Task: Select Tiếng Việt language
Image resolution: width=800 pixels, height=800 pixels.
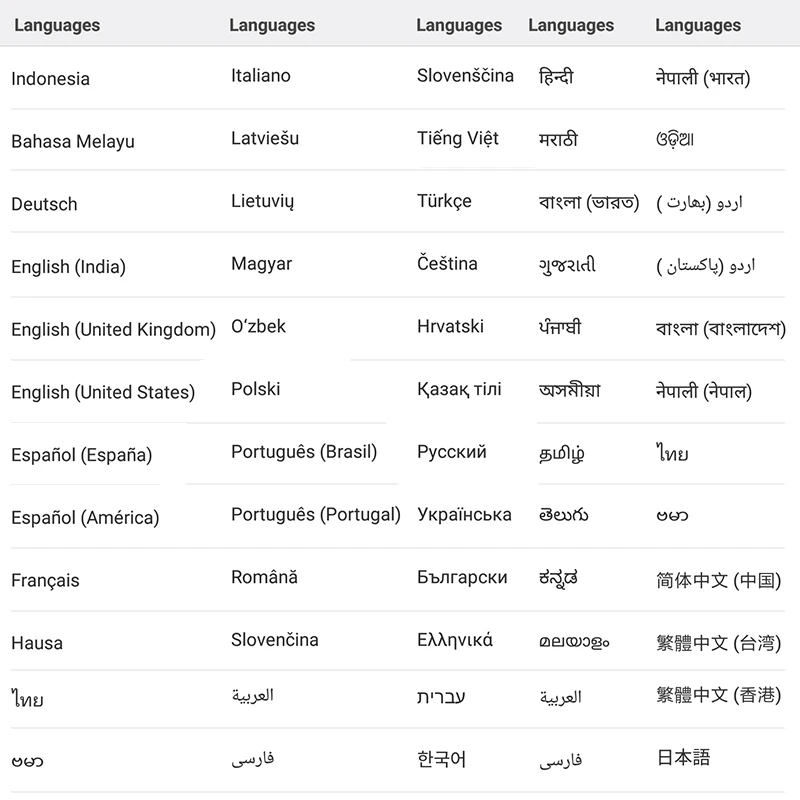Action: [458, 138]
